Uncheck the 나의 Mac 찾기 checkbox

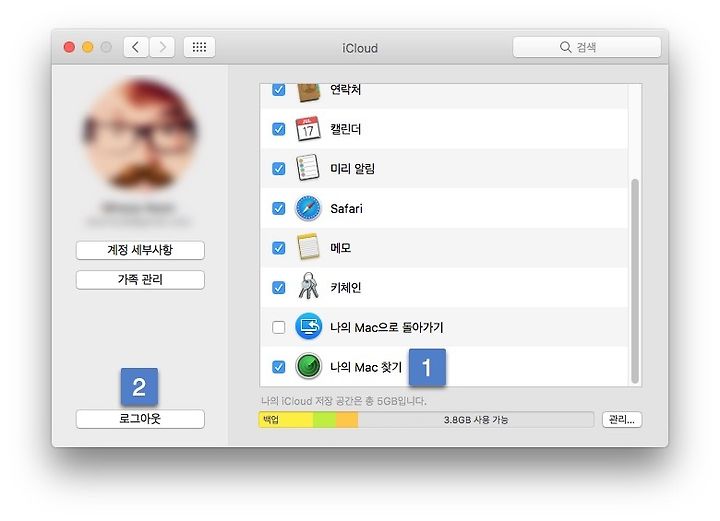click(279, 367)
